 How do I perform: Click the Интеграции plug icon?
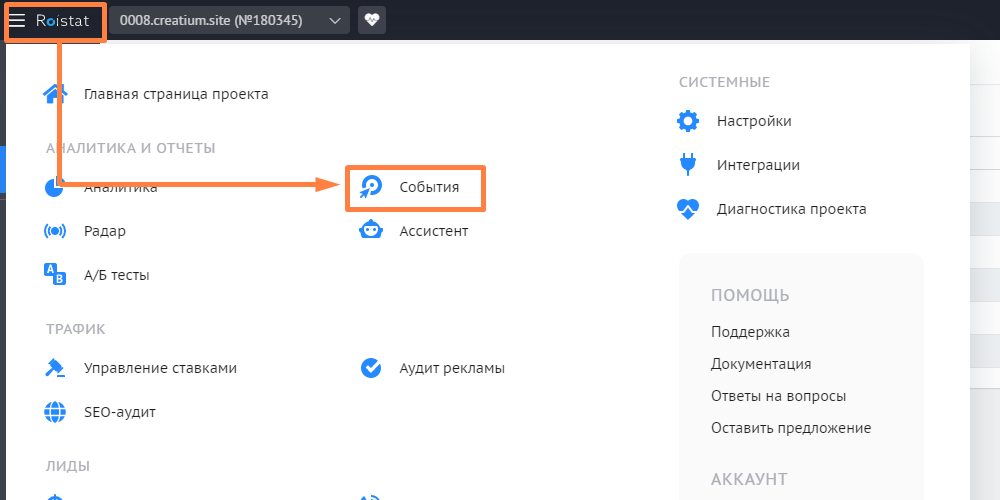[x=688, y=165]
